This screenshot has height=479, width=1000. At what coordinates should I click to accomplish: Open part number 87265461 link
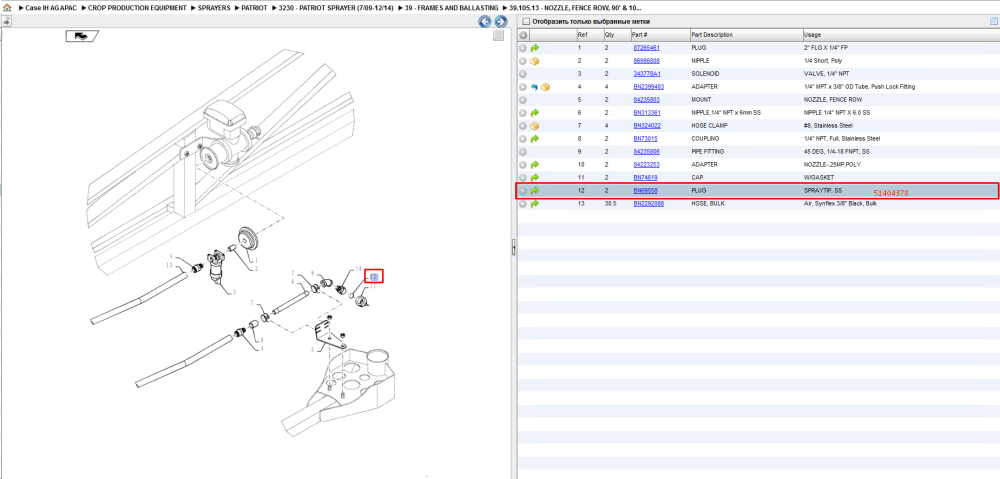646,48
